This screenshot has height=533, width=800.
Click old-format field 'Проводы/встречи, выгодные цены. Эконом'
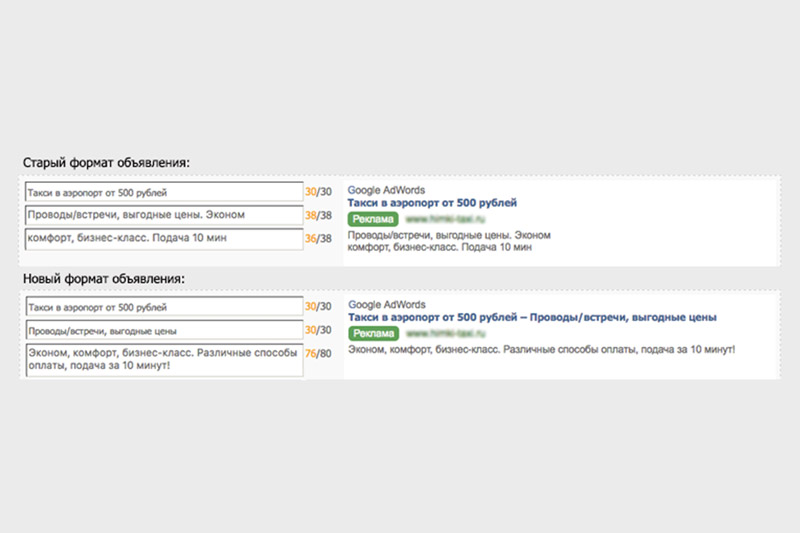163,215
